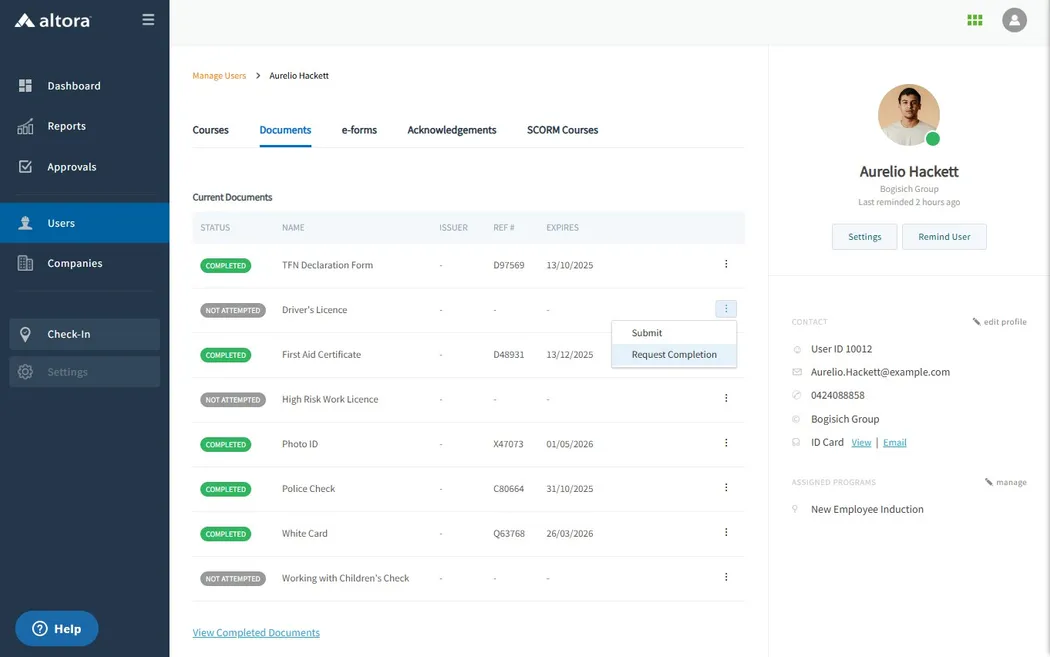
Task: Email the ID Card
Action: [895, 443]
